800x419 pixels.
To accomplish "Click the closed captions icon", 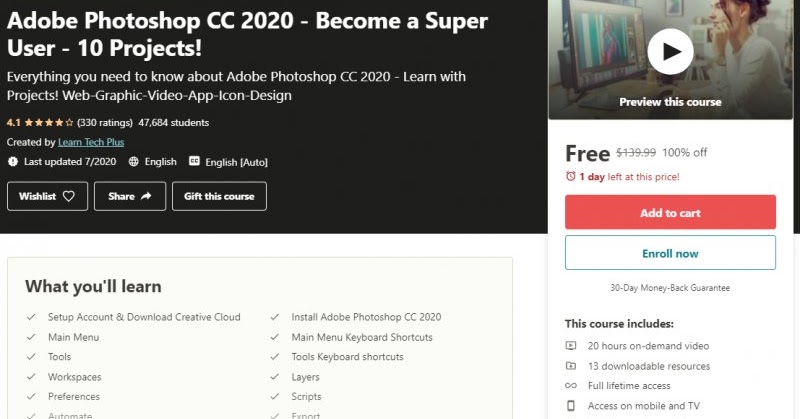I will pos(194,162).
